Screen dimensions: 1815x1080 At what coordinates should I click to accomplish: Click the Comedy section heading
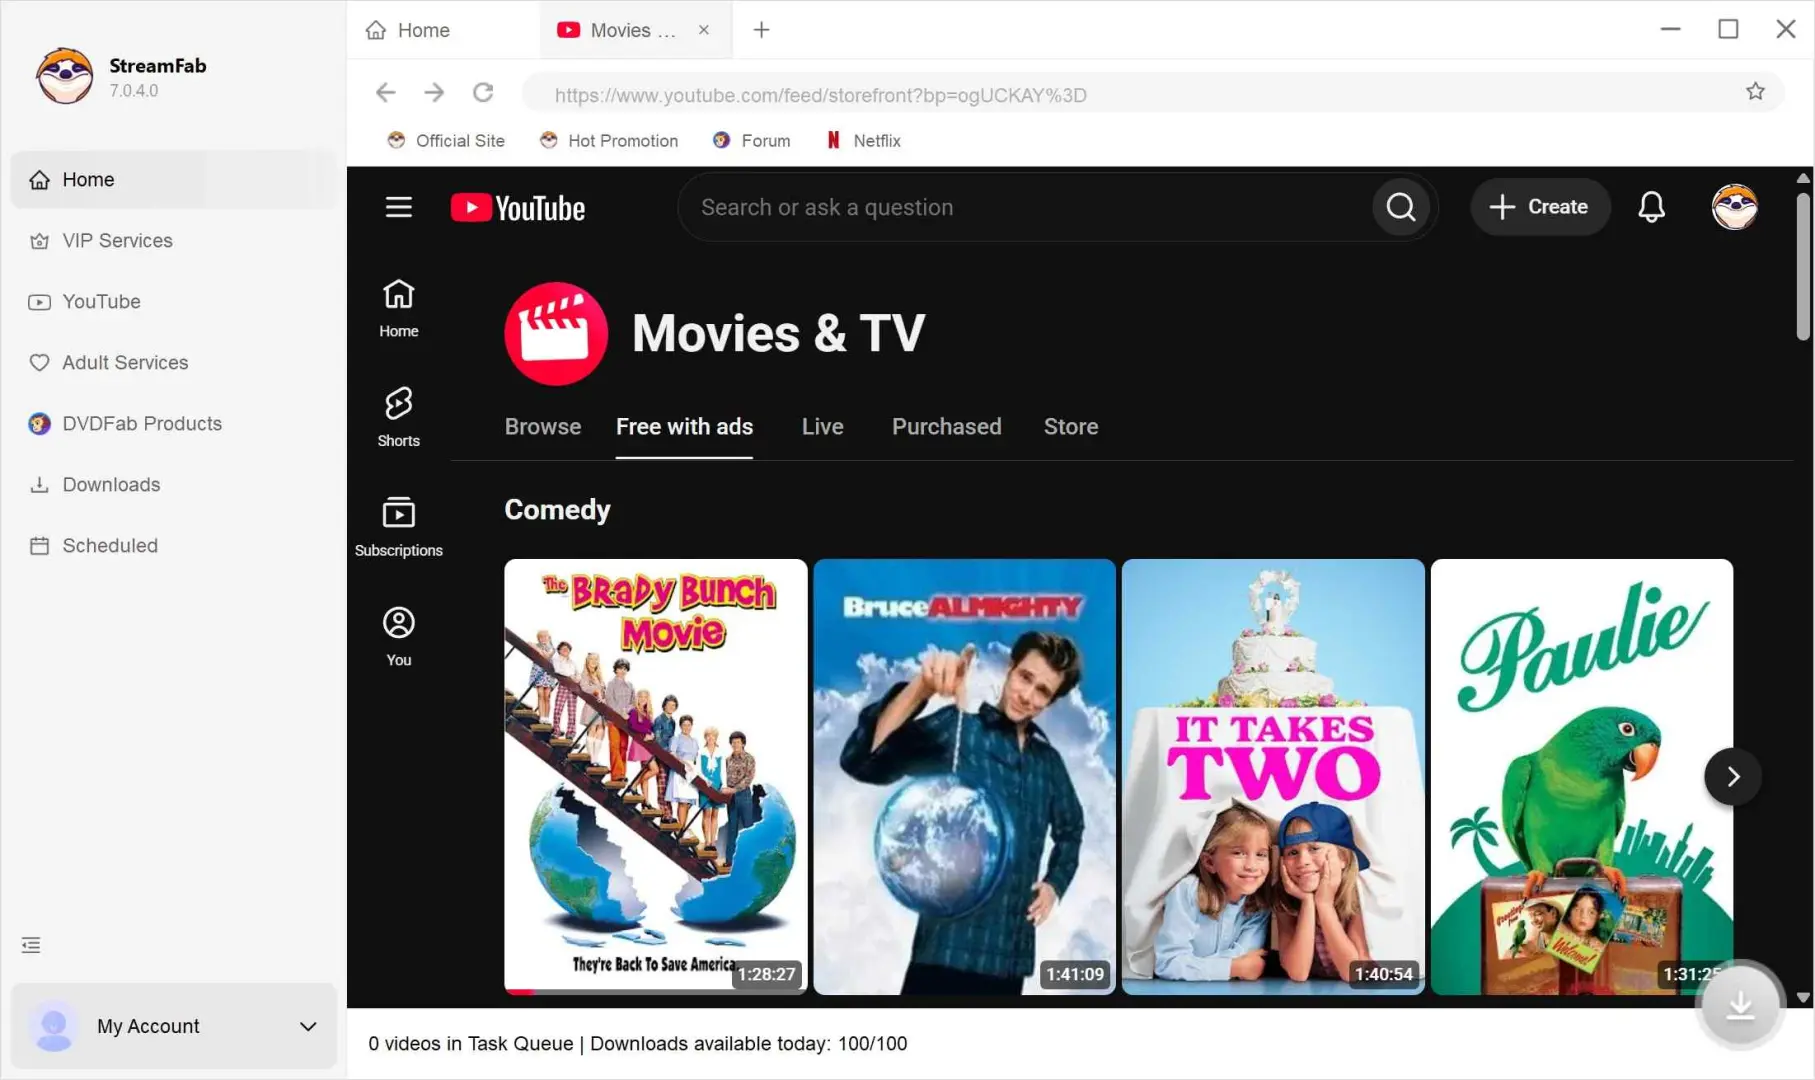click(x=557, y=510)
